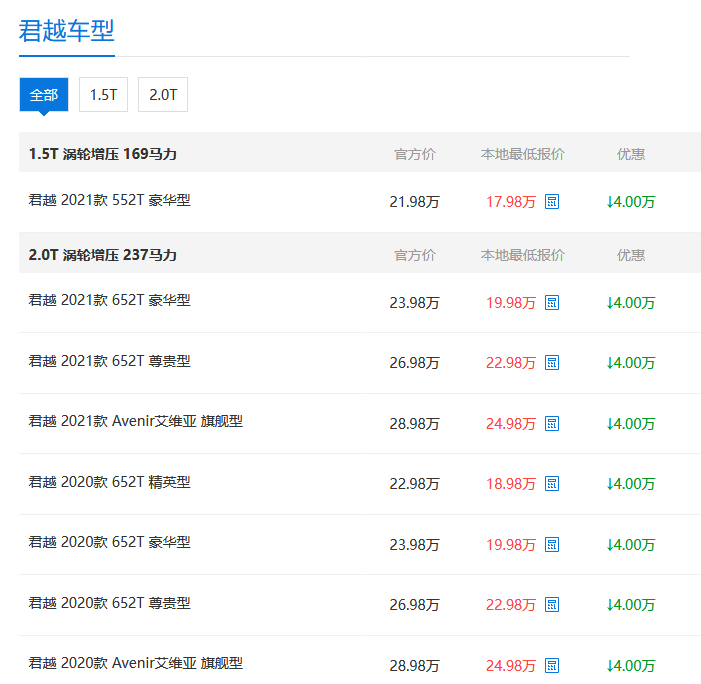701x684 pixels.
Task: Click the 18.98万 lowest local price
Action: pyautogui.click(x=511, y=484)
